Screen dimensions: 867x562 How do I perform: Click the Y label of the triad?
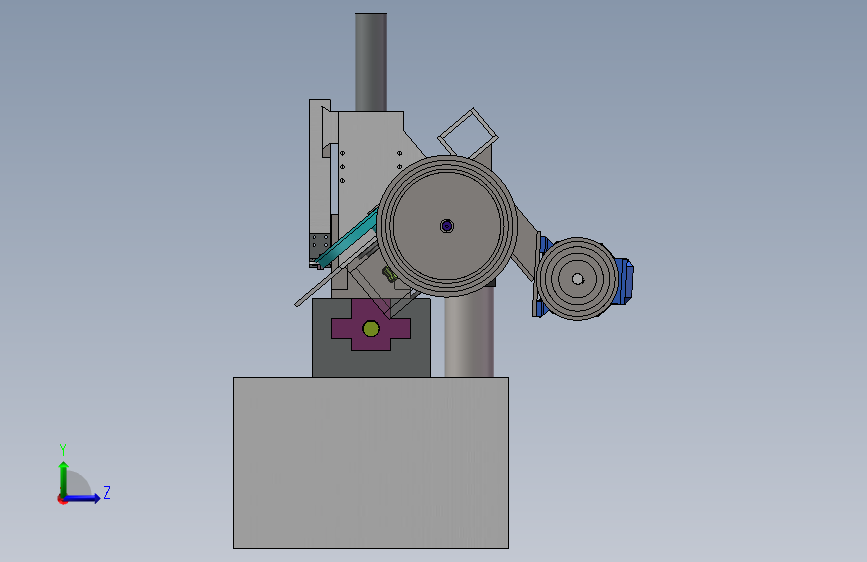click(63, 449)
